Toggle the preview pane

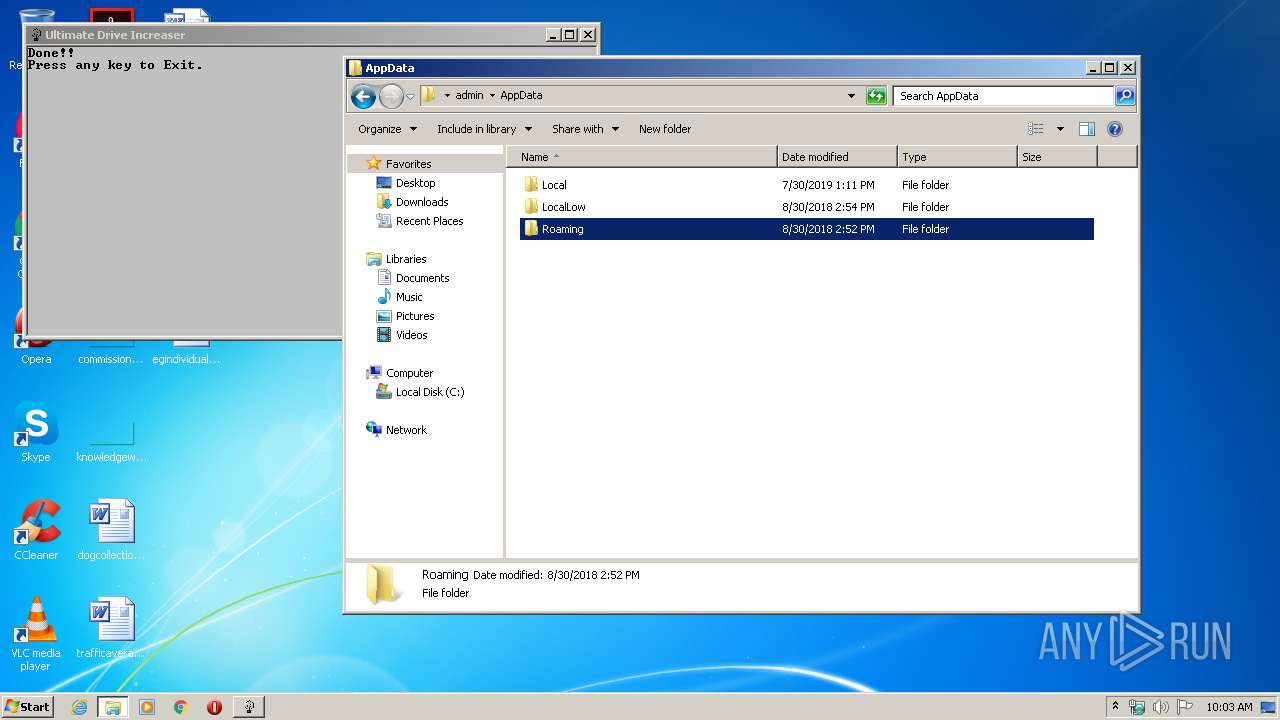1087,129
